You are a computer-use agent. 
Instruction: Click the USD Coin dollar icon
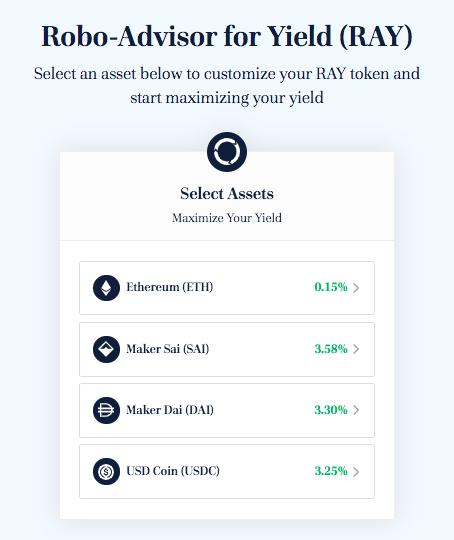[106, 471]
